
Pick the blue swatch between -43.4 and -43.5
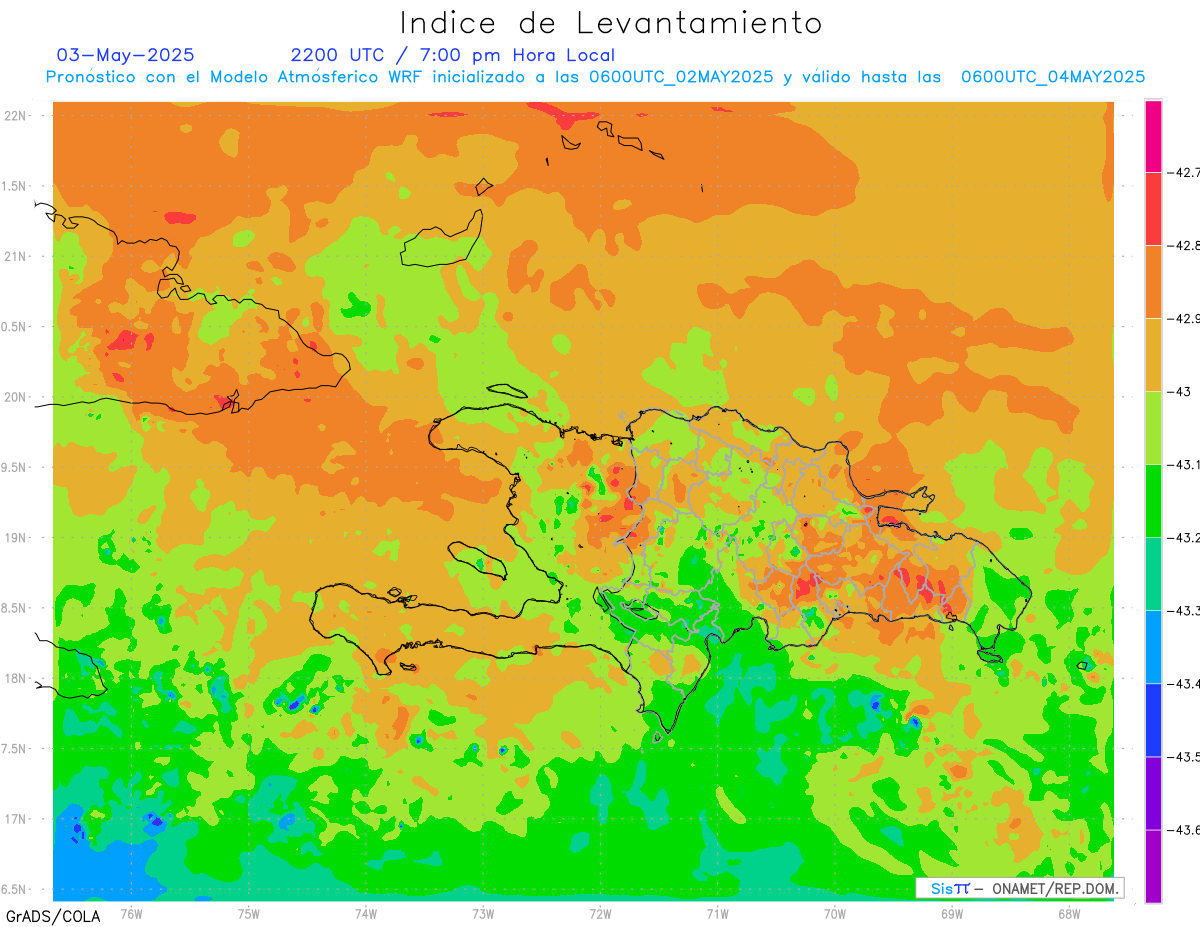click(x=1153, y=719)
